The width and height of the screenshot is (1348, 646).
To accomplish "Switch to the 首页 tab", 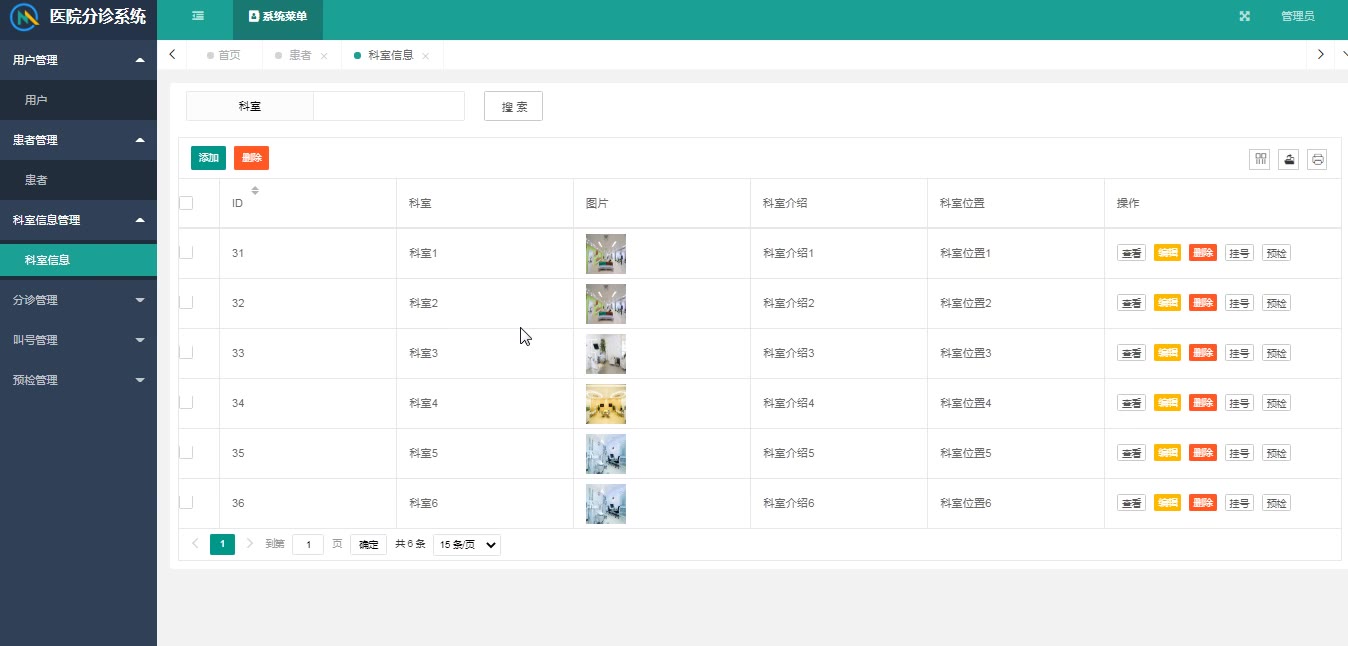I will [x=229, y=55].
